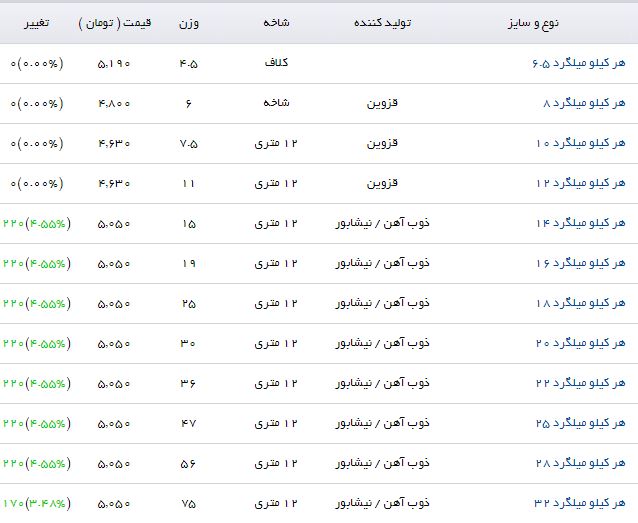Image resolution: width=638 pixels, height=523 pixels.
Task: Open the link هر کیلو میلگرد ۲۰
Action: pos(581,343)
